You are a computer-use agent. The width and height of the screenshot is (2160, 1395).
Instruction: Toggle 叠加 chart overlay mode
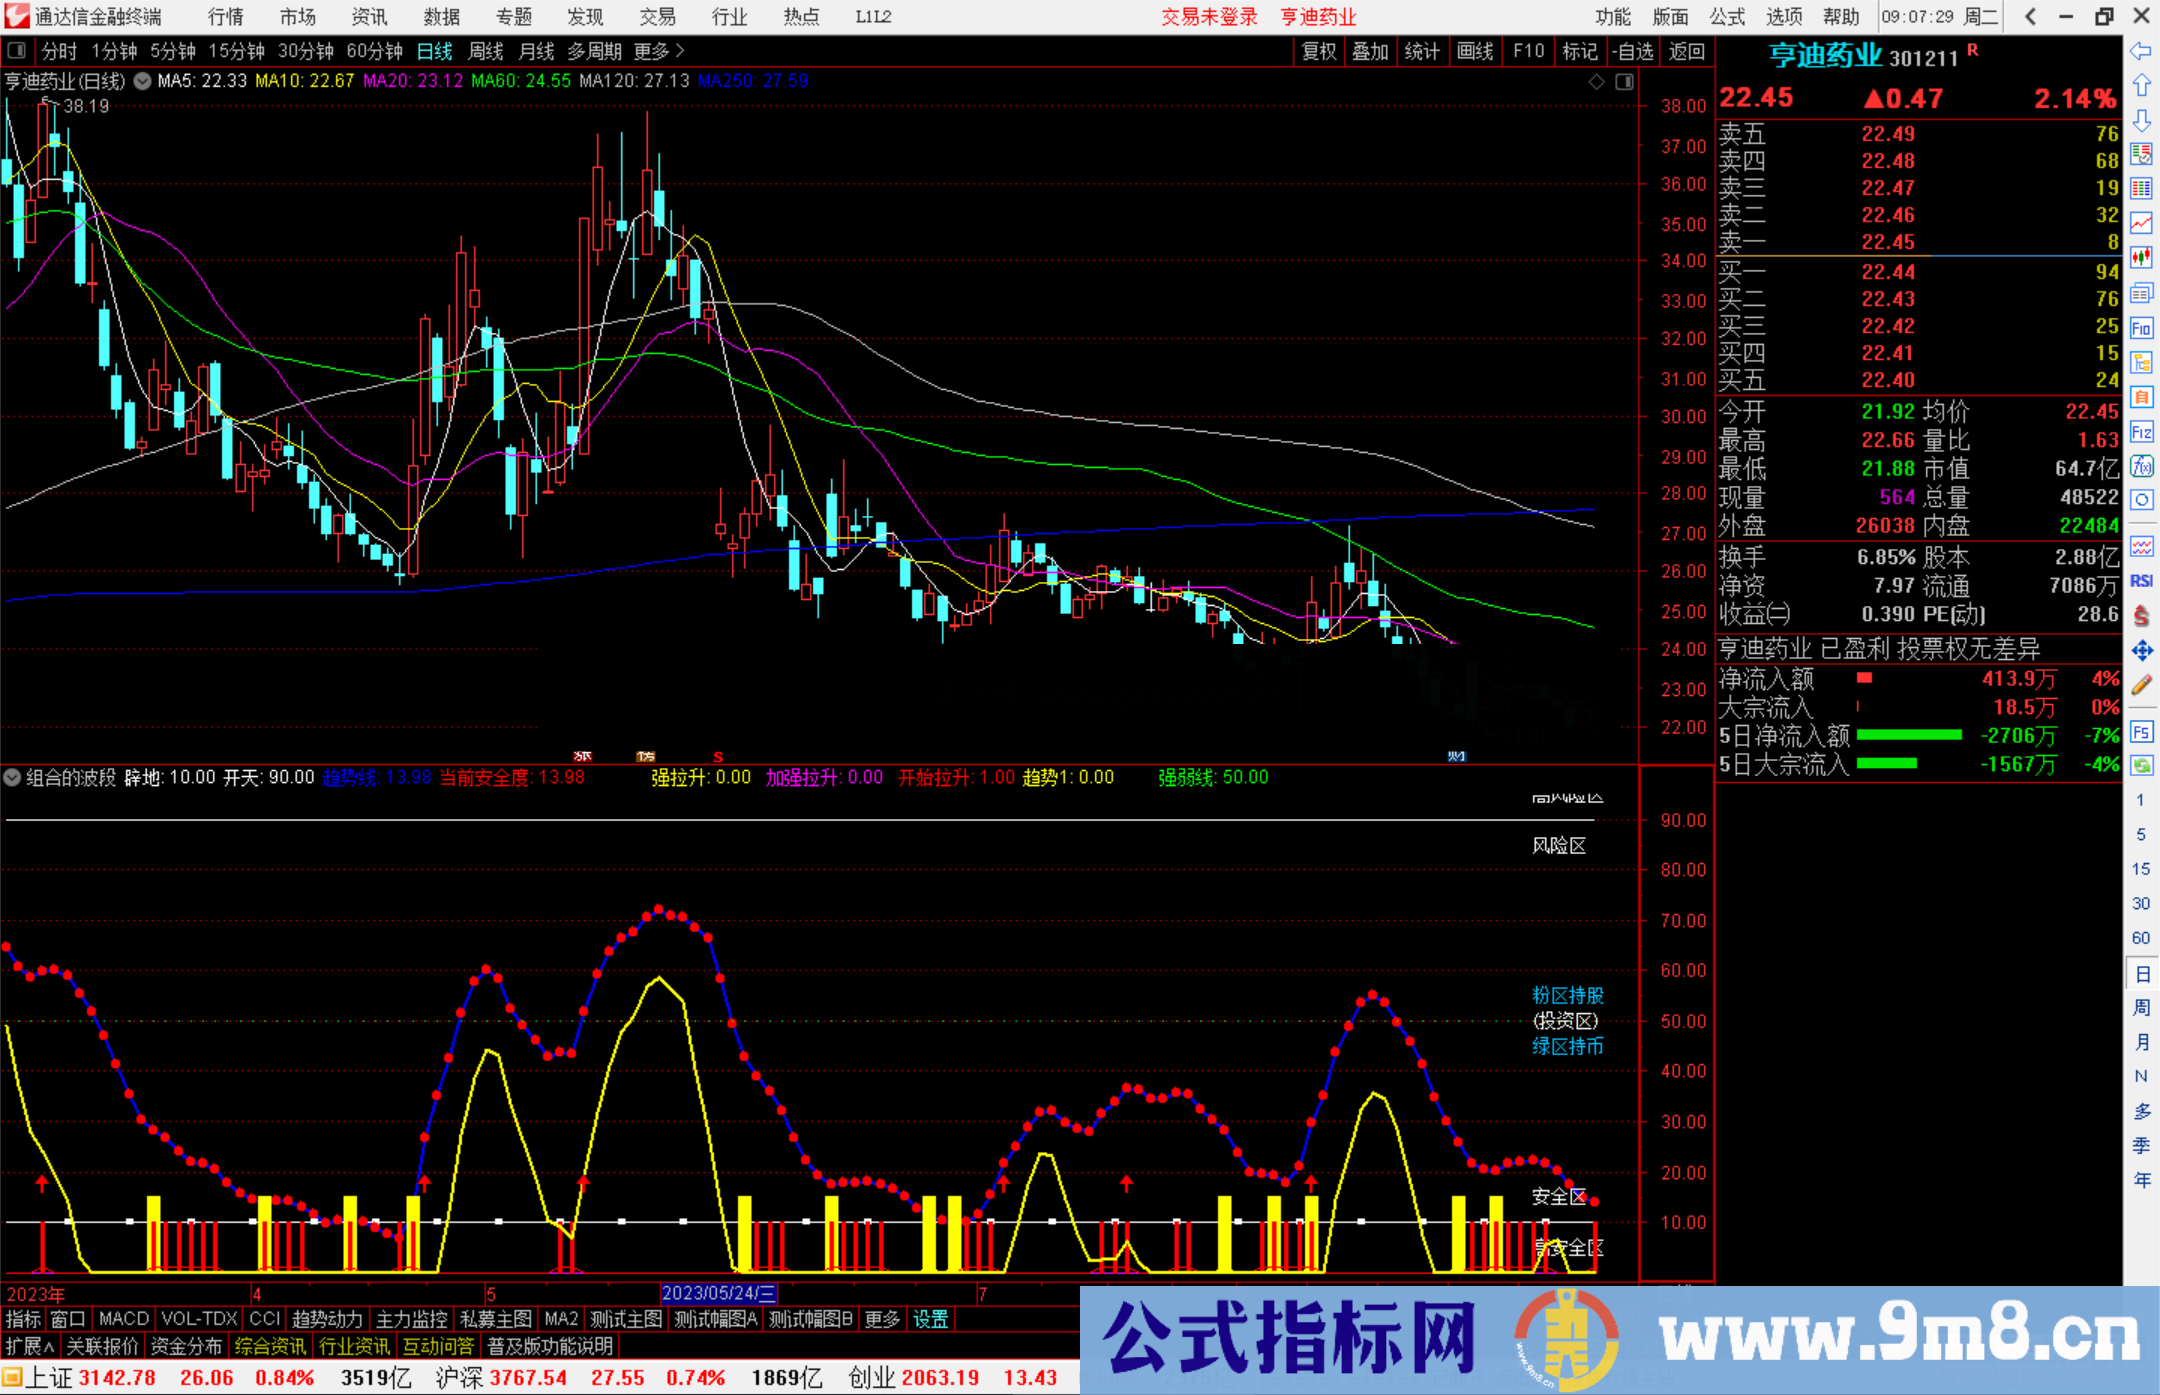point(1370,51)
